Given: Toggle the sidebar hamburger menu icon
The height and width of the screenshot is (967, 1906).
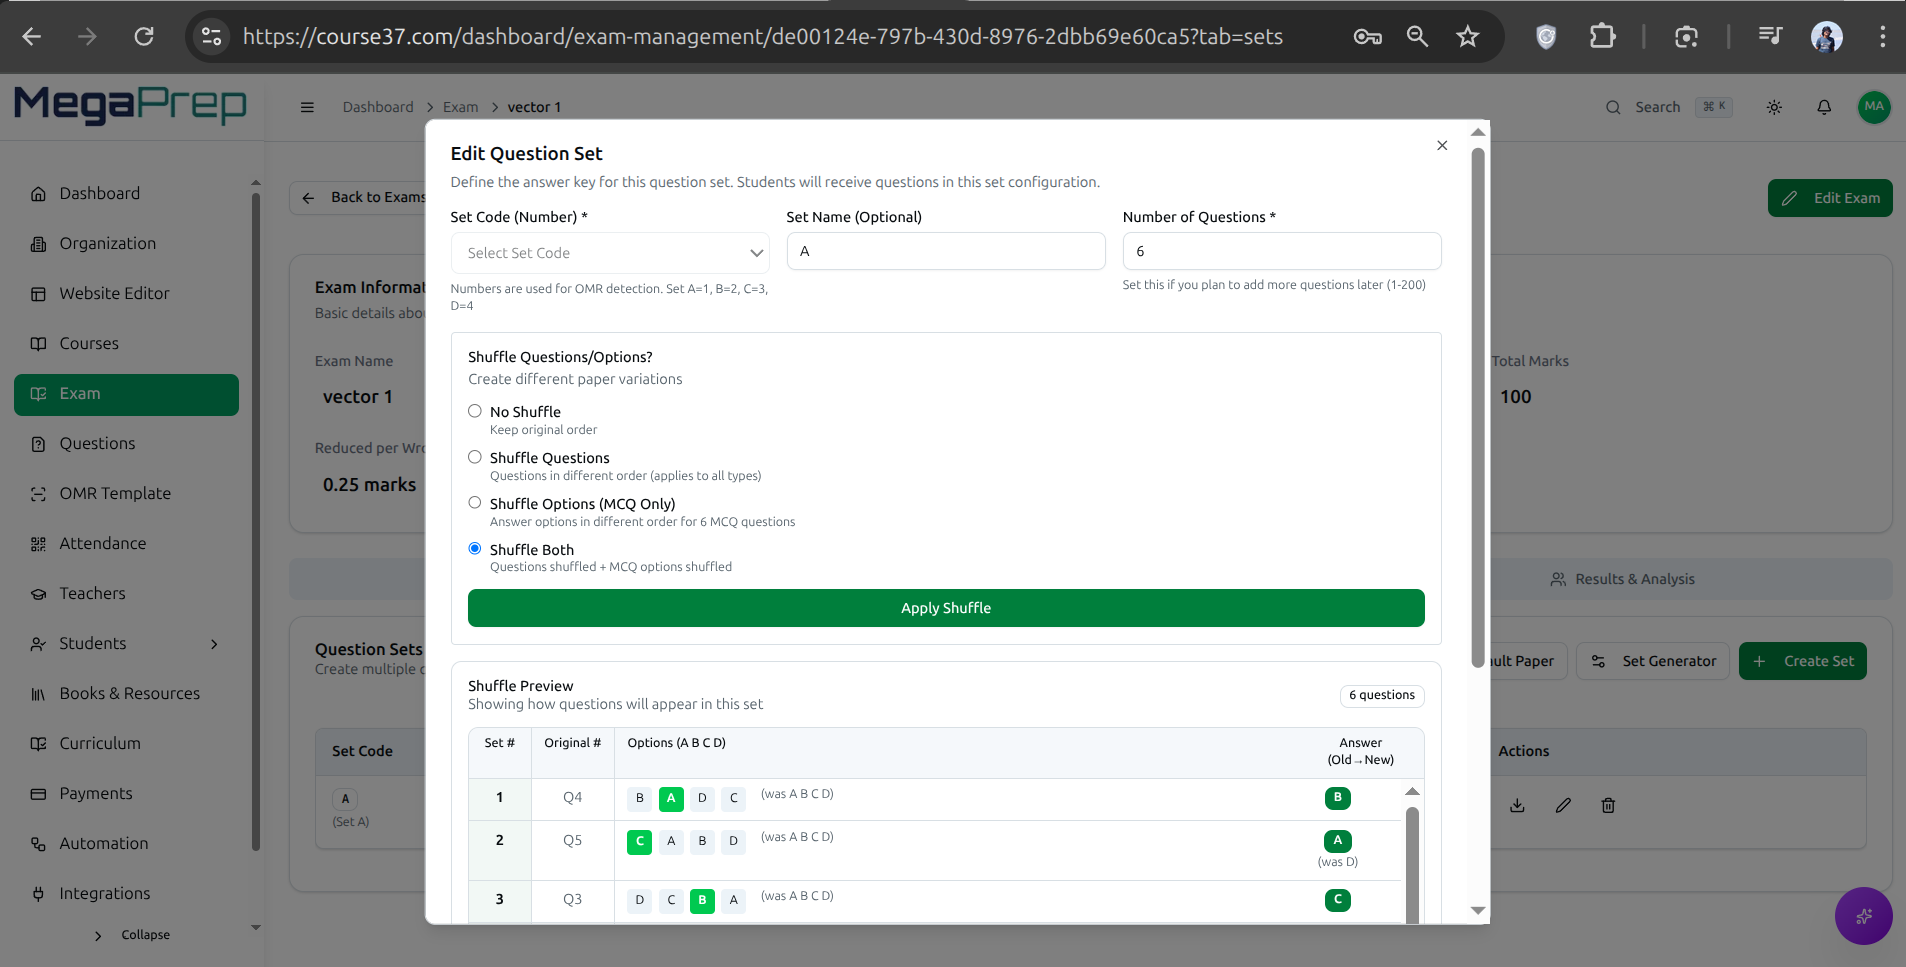Looking at the screenshot, I should tap(307, 107).
